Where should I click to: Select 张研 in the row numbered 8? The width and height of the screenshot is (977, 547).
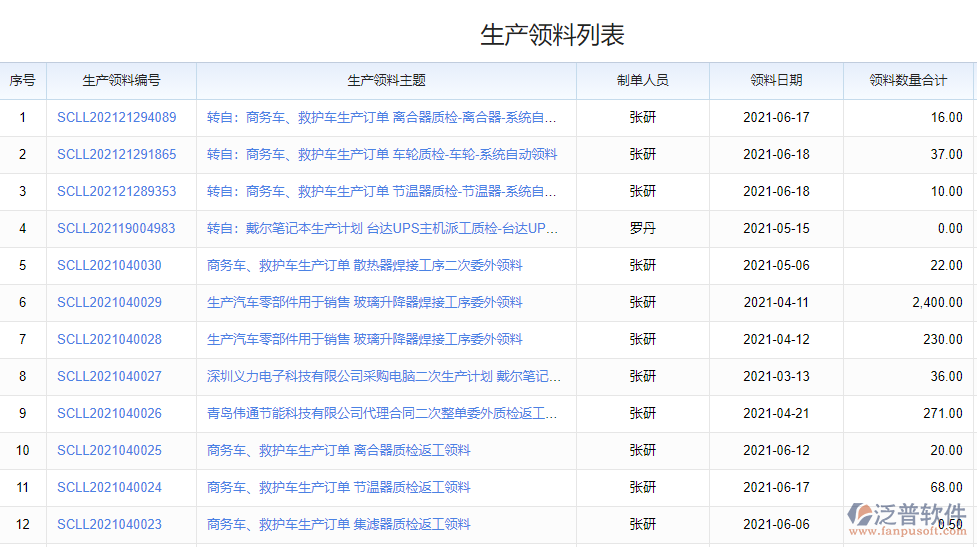(642, 376)
